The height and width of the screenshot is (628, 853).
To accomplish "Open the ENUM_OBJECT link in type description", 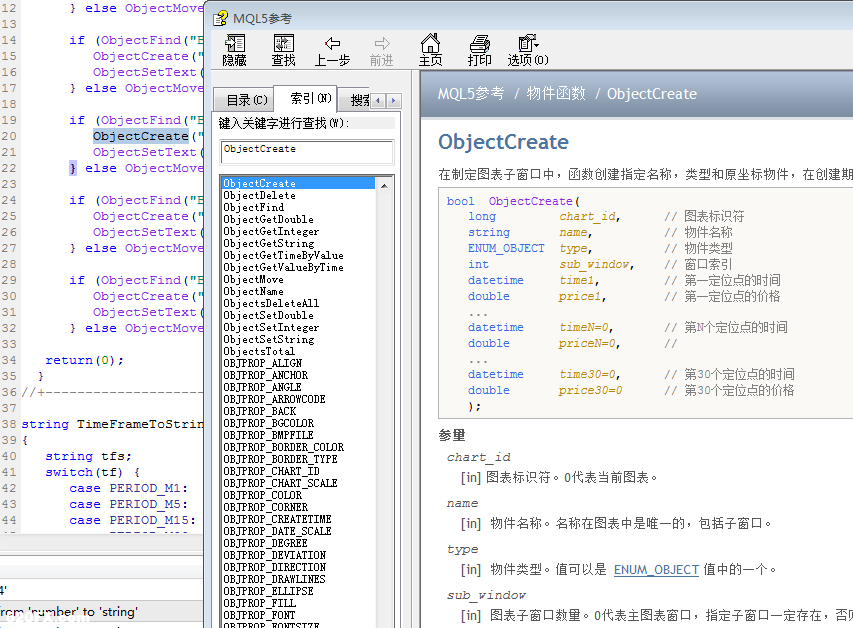I will pyautogui.click(x=656, y=570).
